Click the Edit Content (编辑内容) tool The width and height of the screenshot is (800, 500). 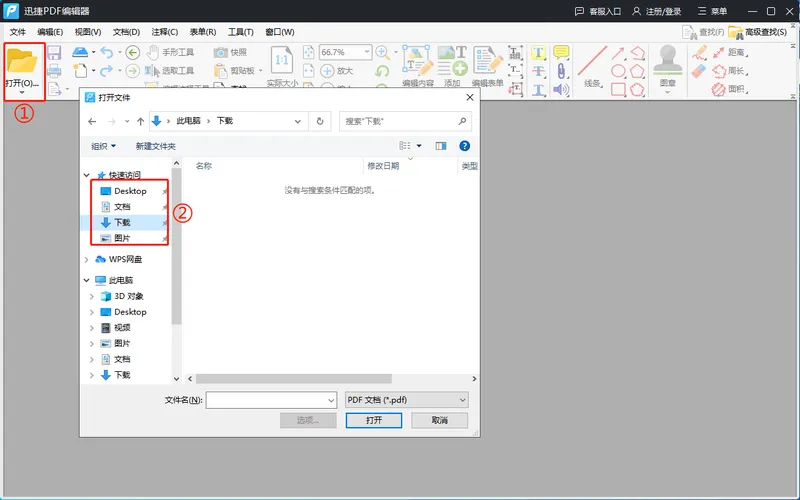pos(418,65)
